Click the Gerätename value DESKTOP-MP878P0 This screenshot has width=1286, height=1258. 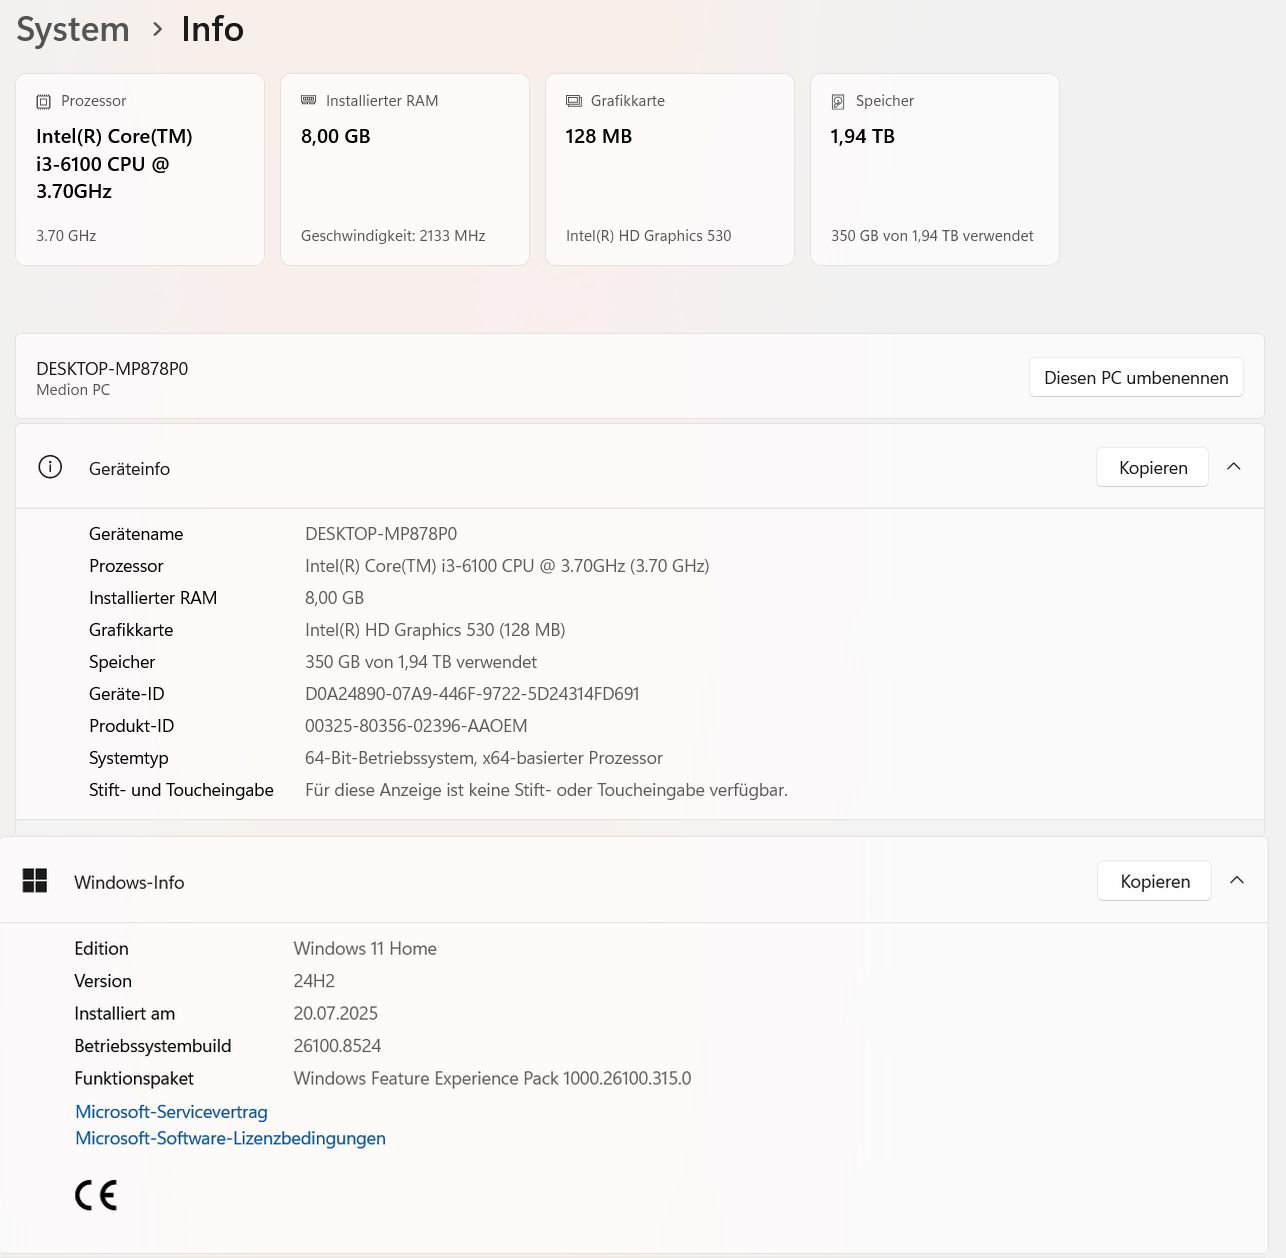381,534
